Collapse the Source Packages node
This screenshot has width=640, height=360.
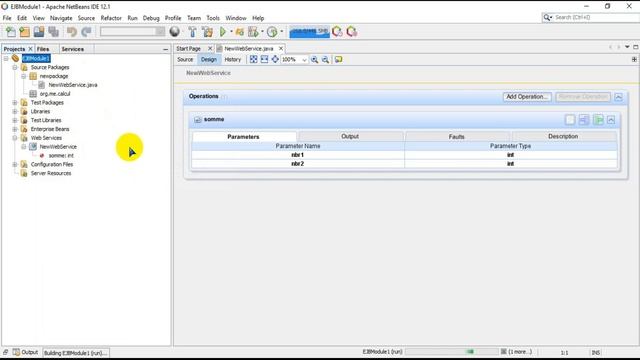tap(15, 67)
